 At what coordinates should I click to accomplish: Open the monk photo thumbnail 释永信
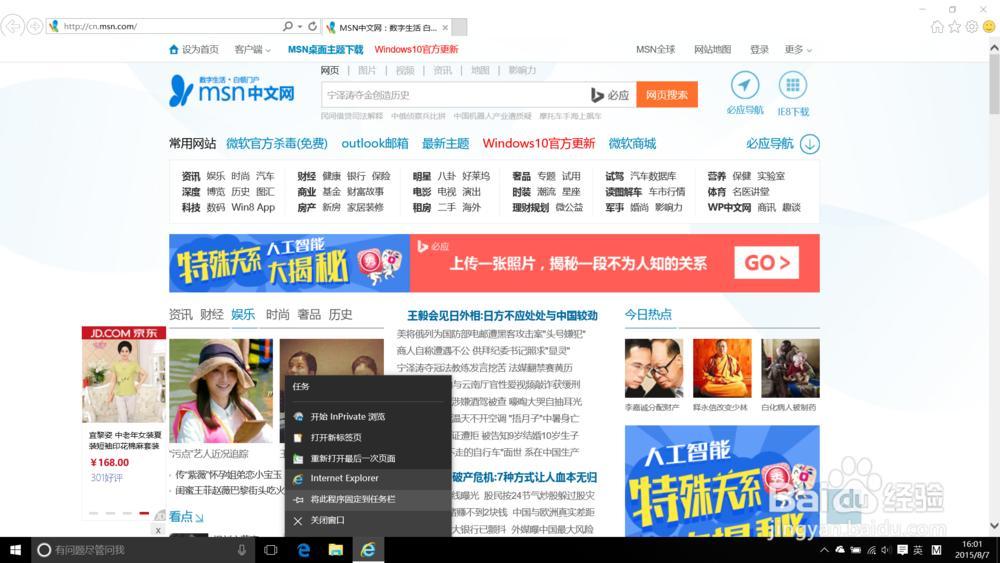coord(722,369)
